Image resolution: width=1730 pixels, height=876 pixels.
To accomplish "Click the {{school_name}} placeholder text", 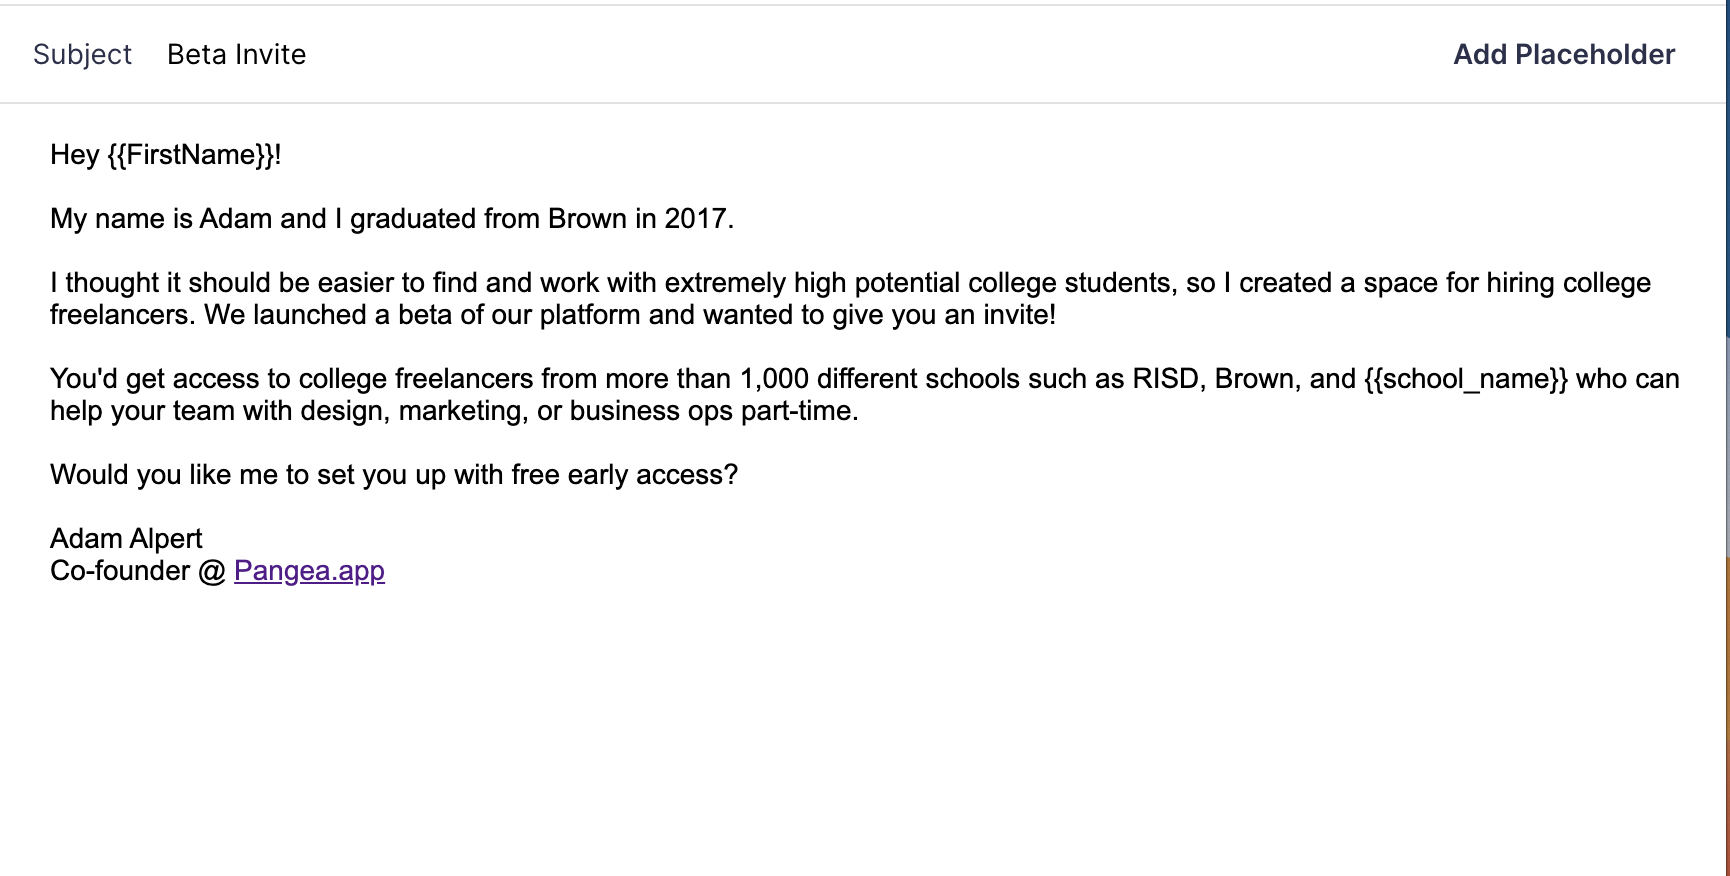I will pyautogui.click(x=1465, y=379).
